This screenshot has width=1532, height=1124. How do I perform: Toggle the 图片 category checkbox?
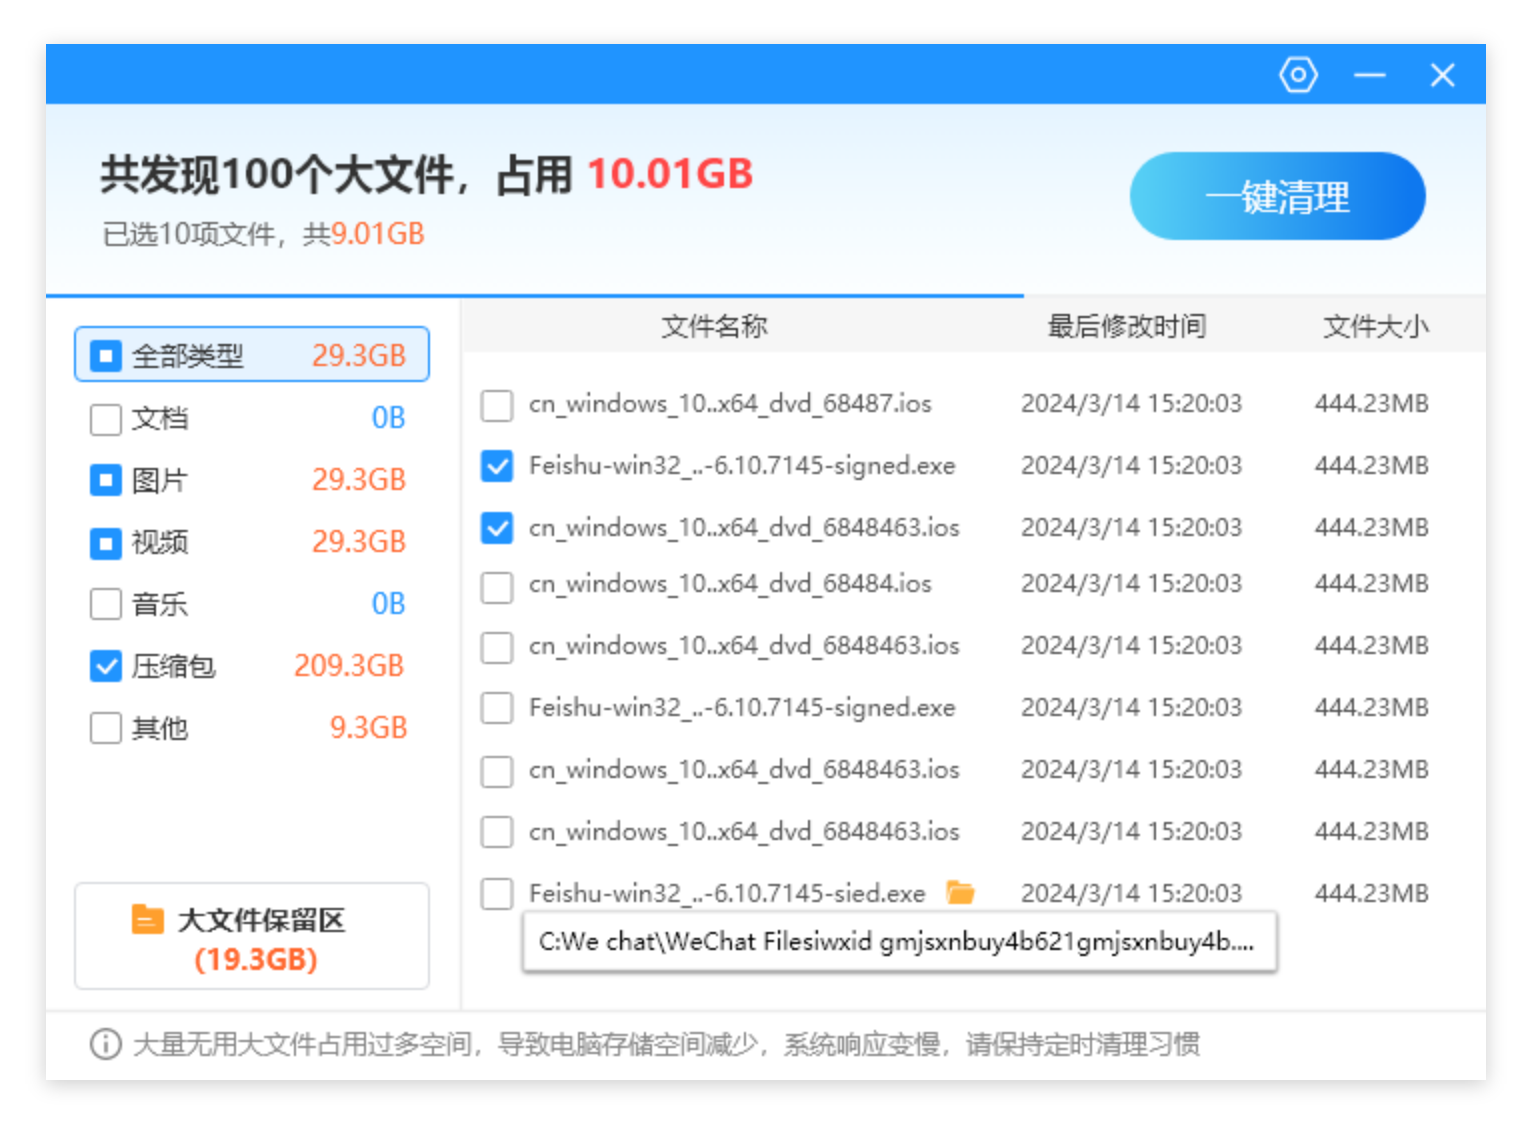[x=105, y=480]
